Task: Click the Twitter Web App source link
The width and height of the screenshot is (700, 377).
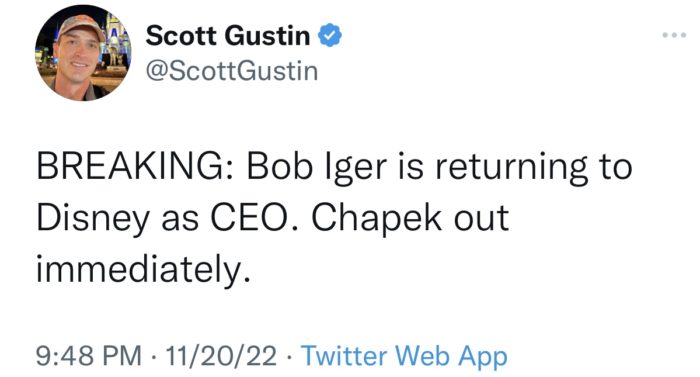Action: click(x=404, y=356)
